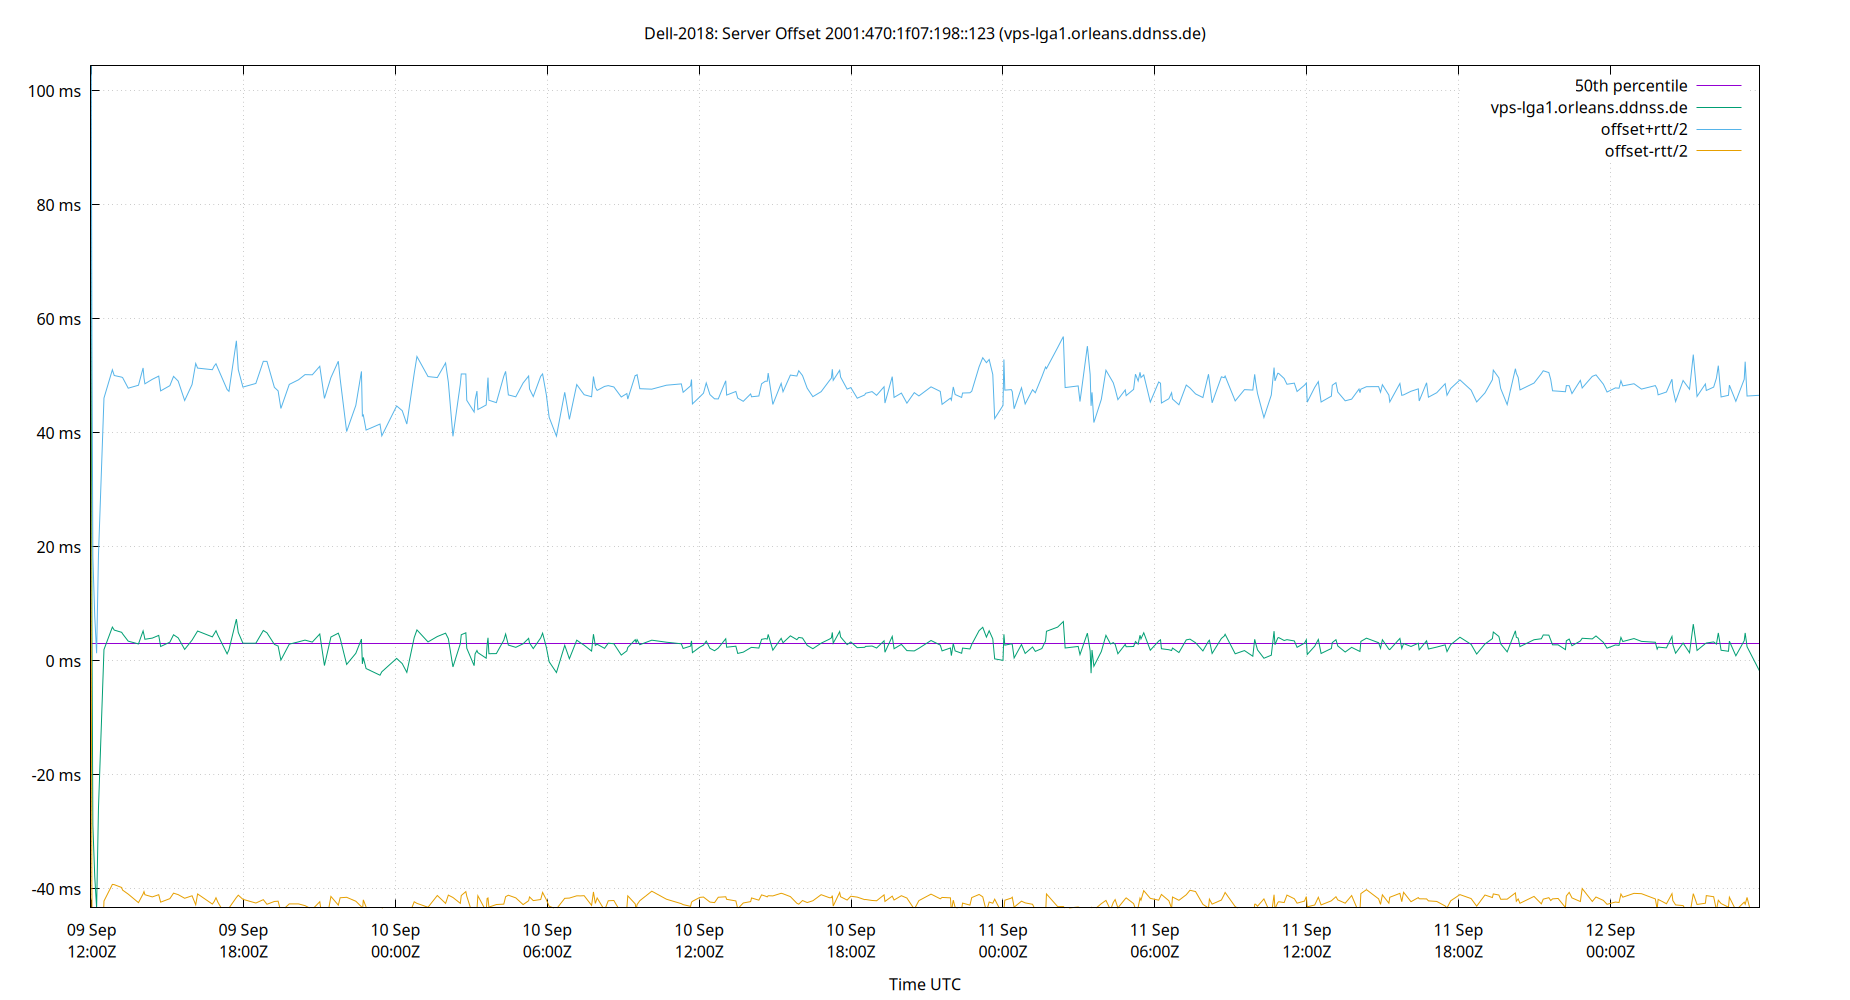Click the "12 Sep 00:00Z" tick label
1850x1000 pixels.
point(1611,940)
